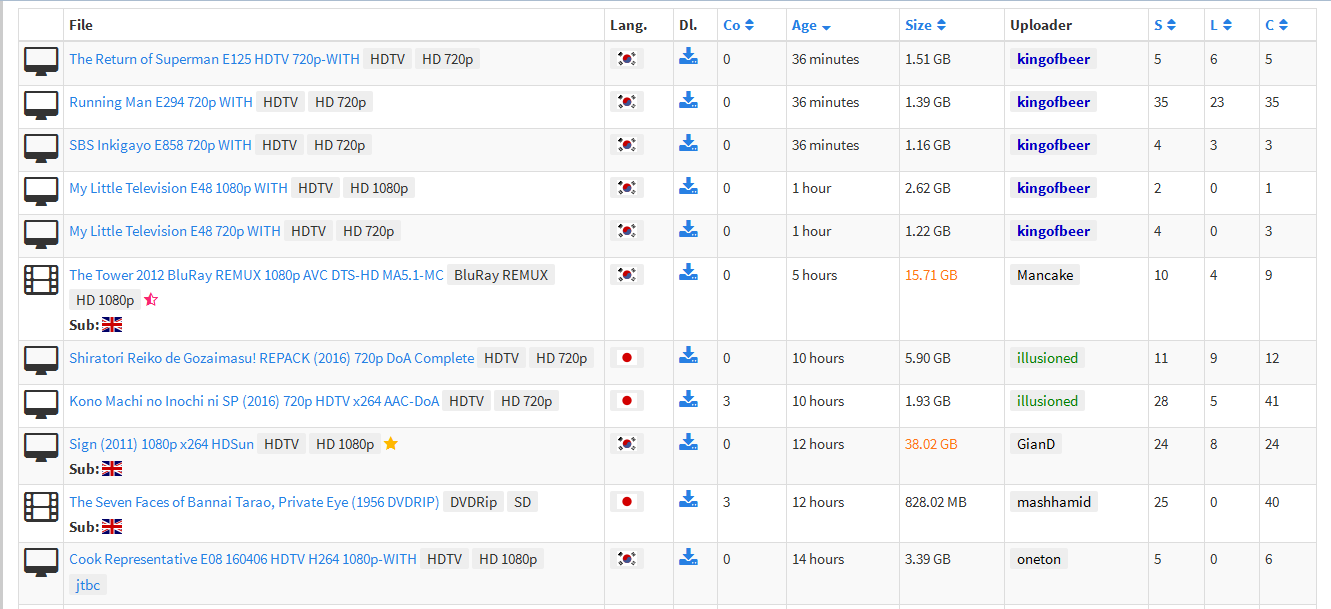The image size is (1331, 609).
Task: Click download icon for The Tower 2012
Action: tap(688, 273)
